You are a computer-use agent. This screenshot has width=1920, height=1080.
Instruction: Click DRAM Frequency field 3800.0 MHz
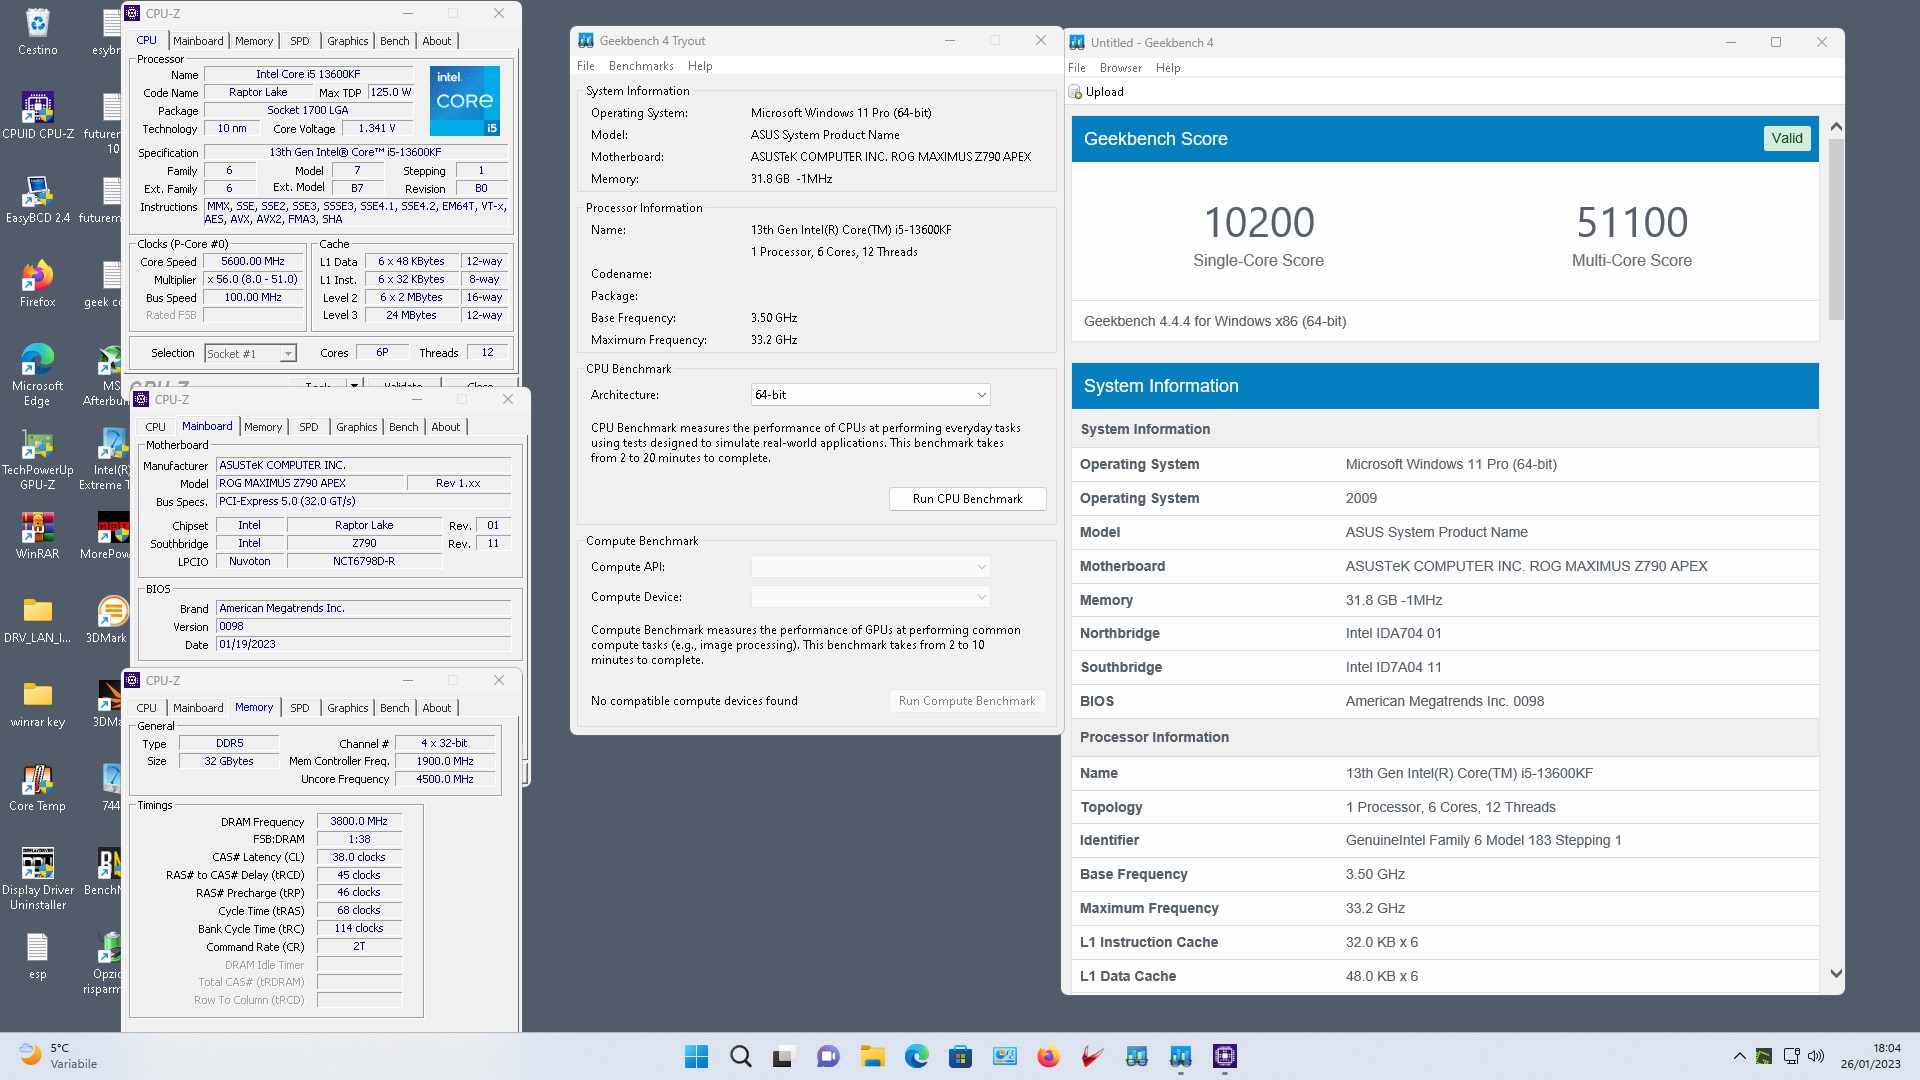(x=359, y=822)
